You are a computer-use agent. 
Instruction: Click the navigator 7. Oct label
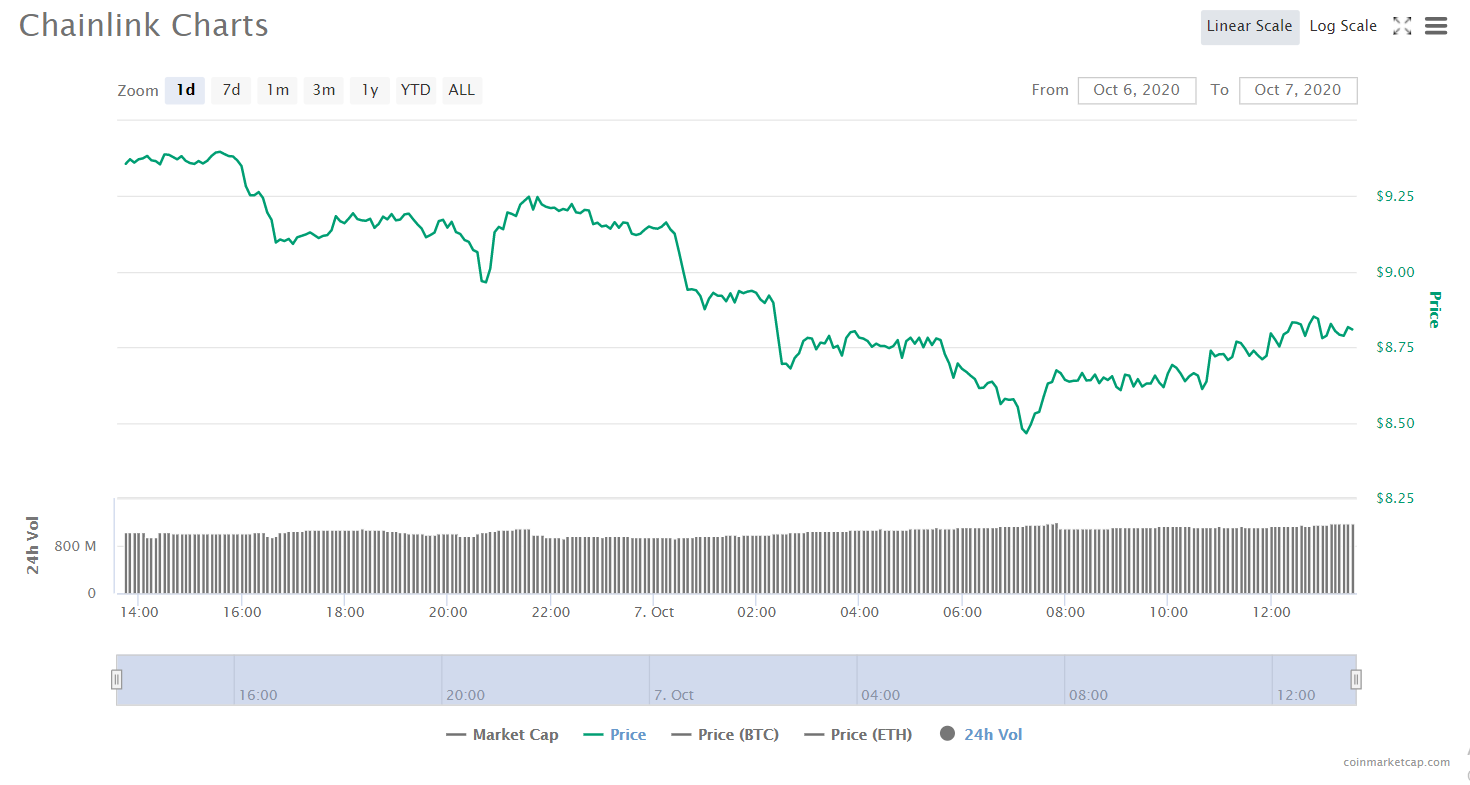673,694
